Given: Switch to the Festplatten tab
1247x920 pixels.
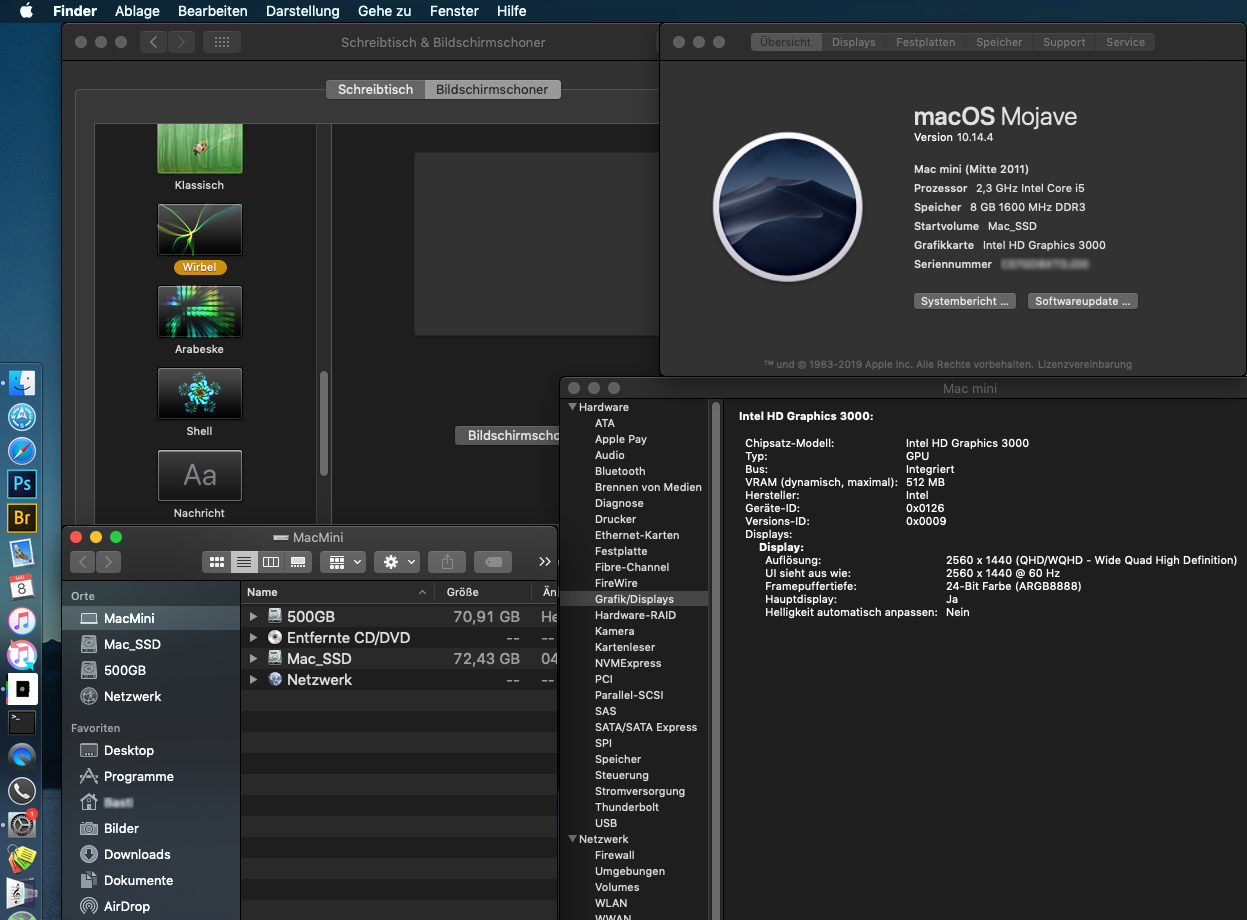Looking at the screenshot, I should pyautogui.click(x=925, y=42).
